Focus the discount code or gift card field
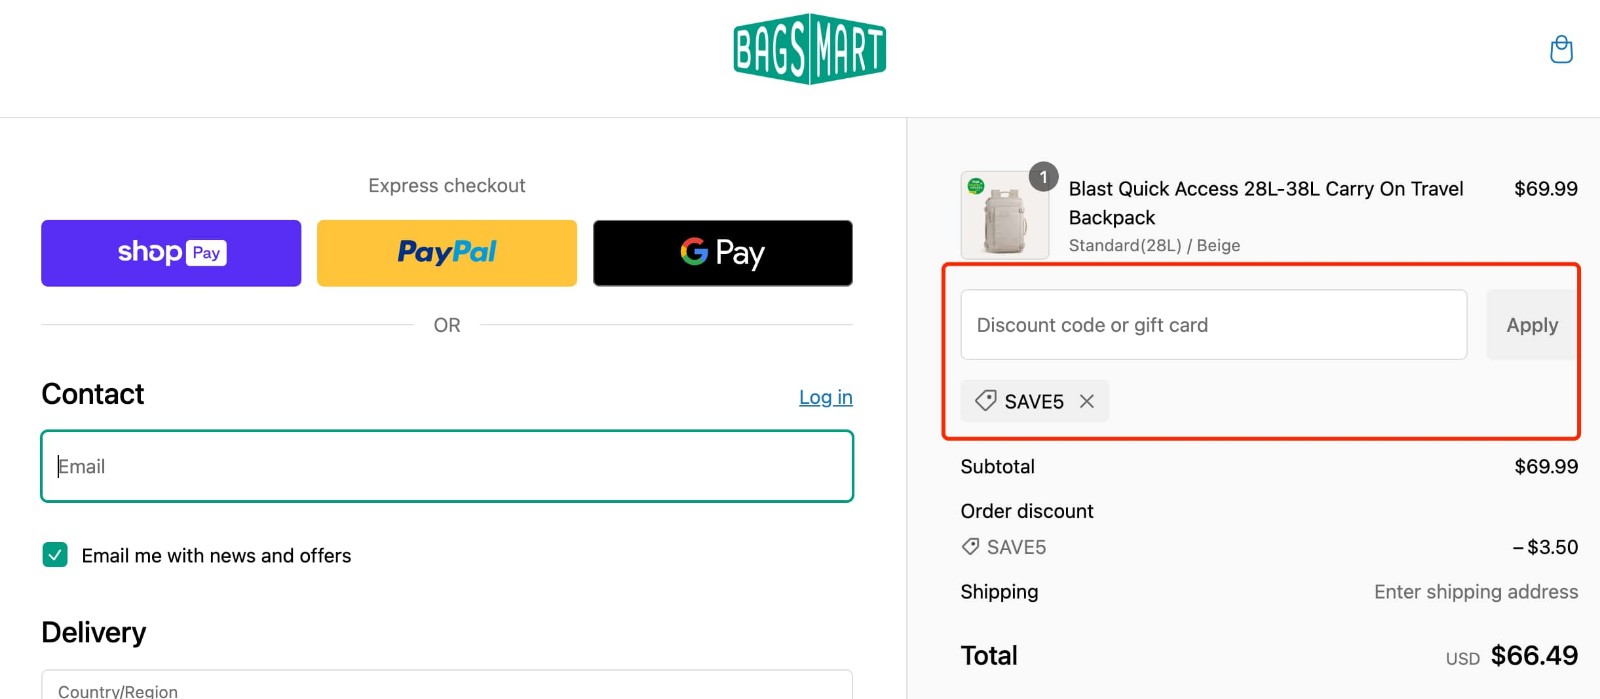 point(1212,324)
